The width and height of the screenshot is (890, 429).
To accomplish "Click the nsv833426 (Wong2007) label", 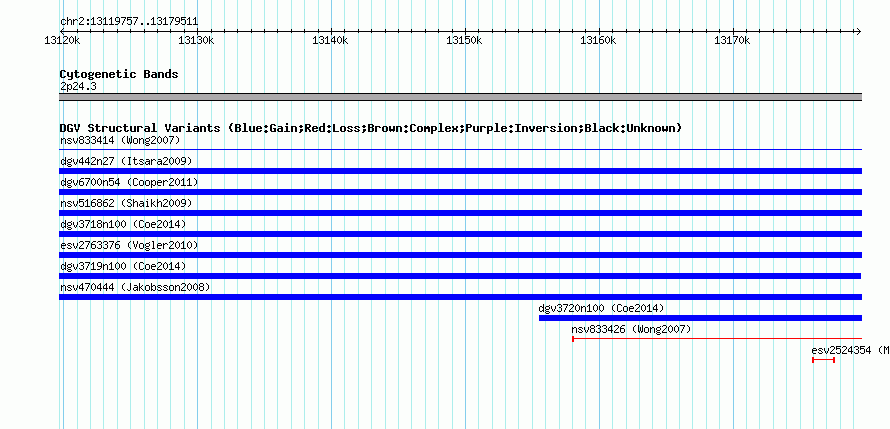I will point(631,329).
